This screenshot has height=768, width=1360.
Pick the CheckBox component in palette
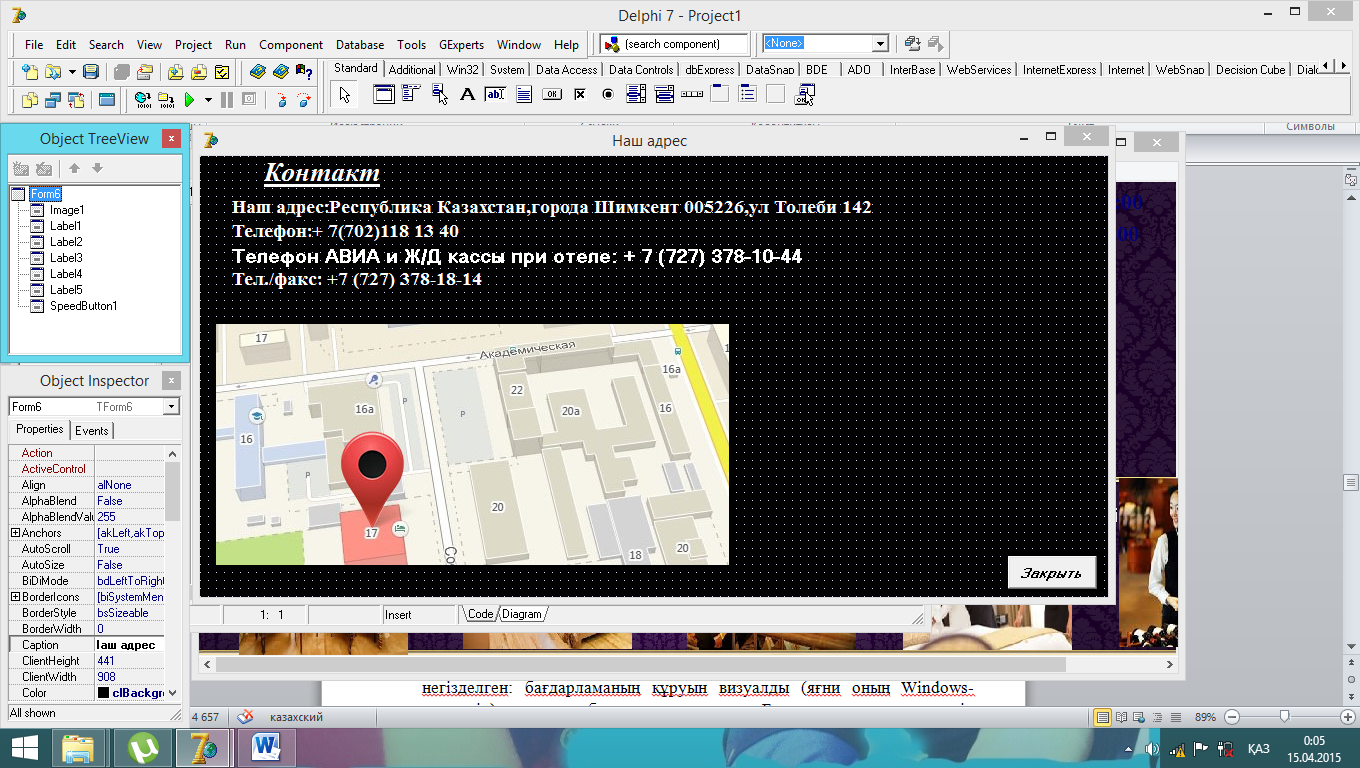pyautogui.click(x=579, y=95)
